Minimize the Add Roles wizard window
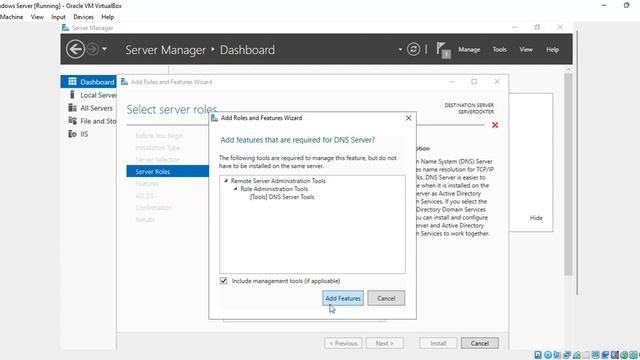The width and height of the screenshot is (640, 360). pos(451,82)
